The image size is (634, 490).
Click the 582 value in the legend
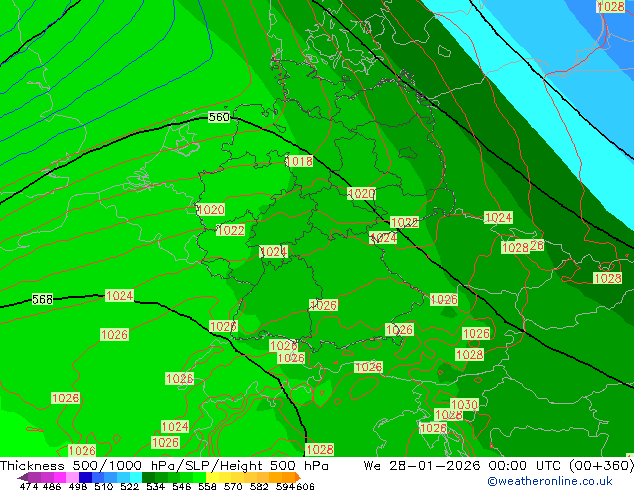pos(259,486)
